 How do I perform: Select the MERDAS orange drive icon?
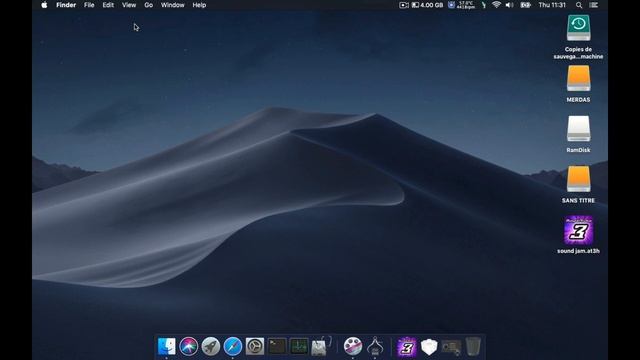tap(578, 78)
